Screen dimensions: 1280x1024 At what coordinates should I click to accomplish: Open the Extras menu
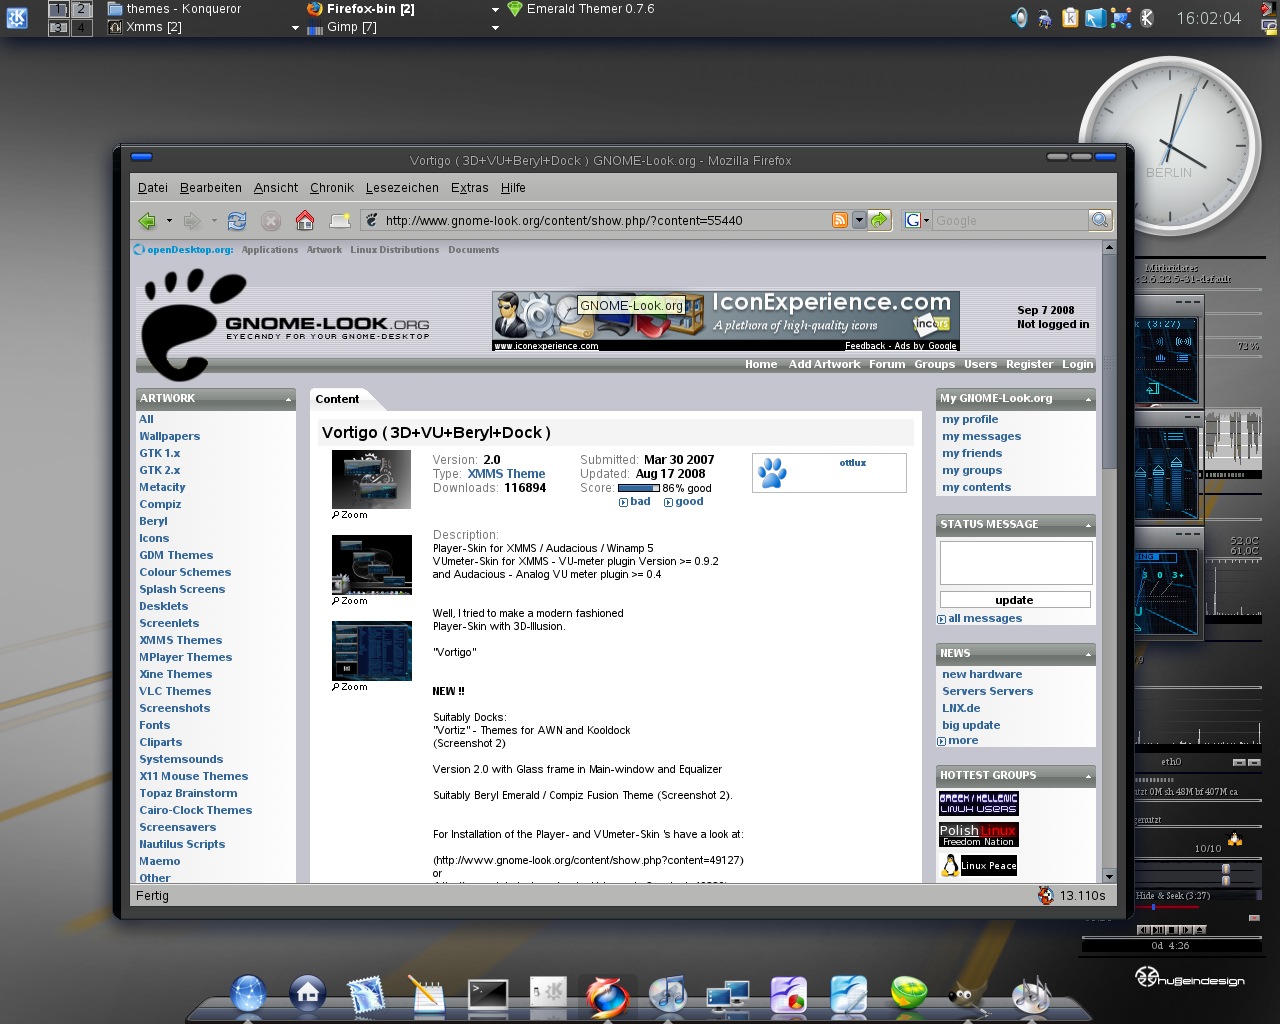tap(470, 188)
